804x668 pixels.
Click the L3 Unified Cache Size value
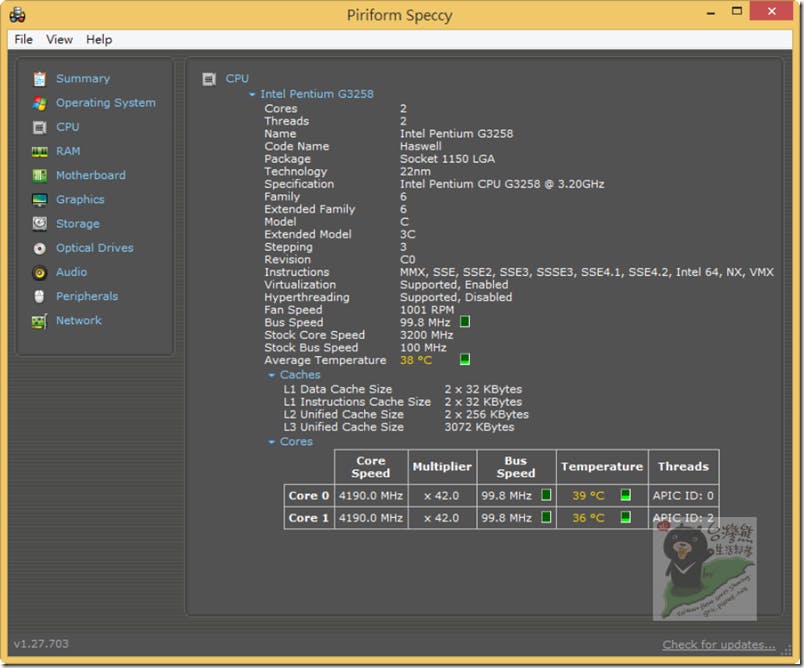(479, 427)
